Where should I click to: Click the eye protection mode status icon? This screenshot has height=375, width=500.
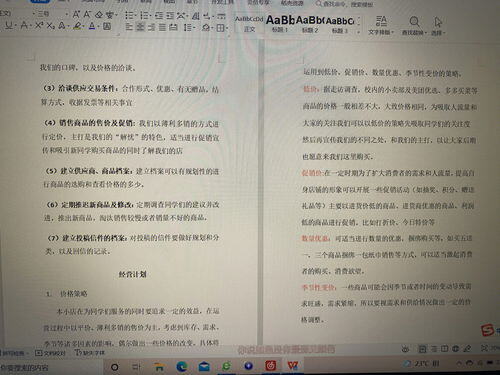coord(405,349)
